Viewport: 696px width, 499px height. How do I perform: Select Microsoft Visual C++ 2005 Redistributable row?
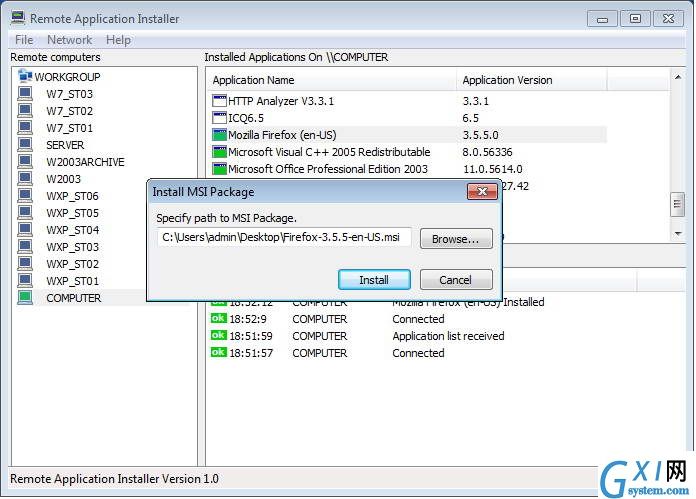coord(408,152)
